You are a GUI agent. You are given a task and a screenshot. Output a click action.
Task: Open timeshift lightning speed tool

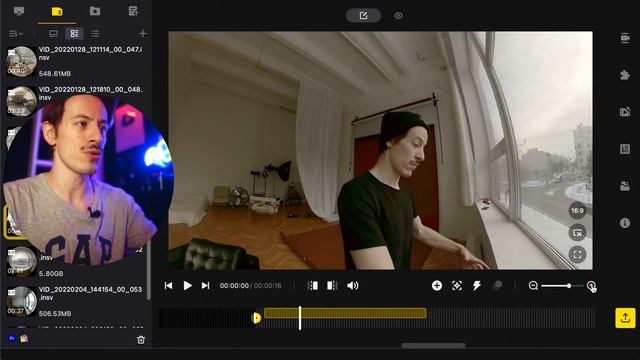[477, 285]
